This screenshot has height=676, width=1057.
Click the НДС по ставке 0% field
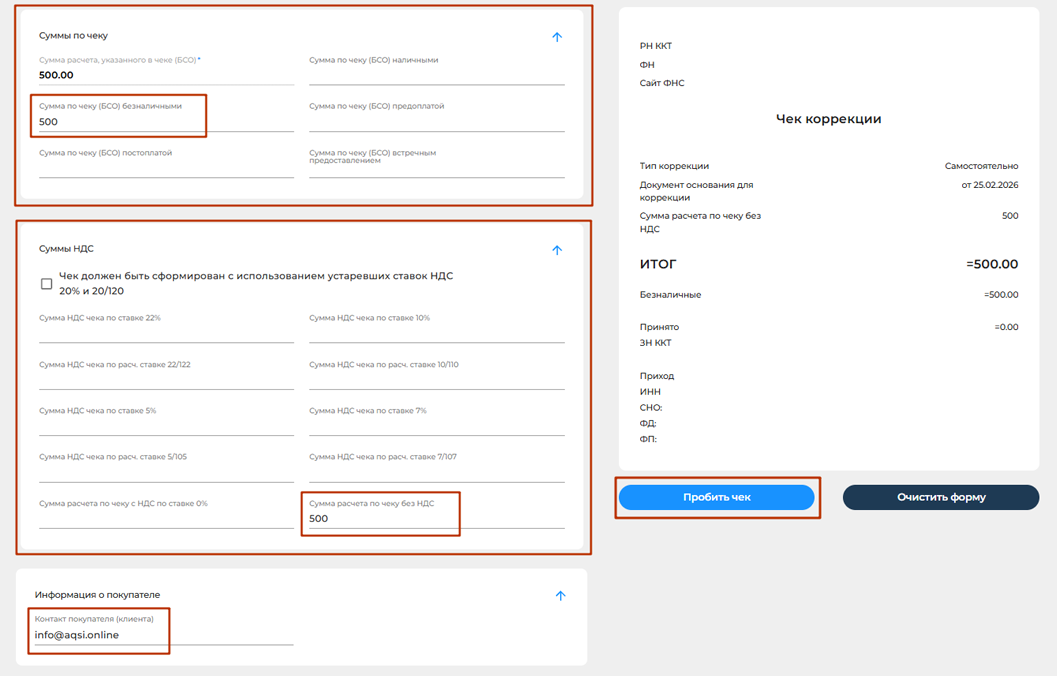(x=166, y=519)
